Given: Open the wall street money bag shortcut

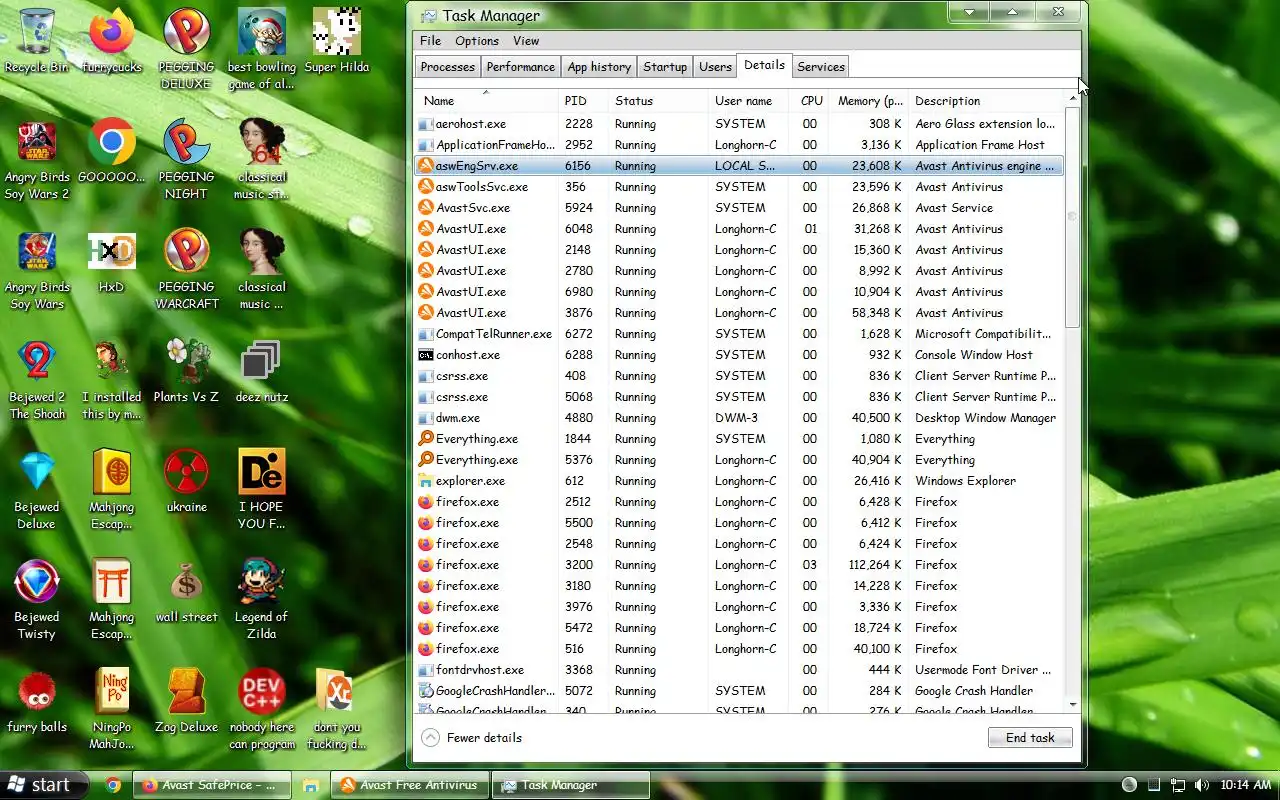Looking at the screenshot, I should pos(186,591).
